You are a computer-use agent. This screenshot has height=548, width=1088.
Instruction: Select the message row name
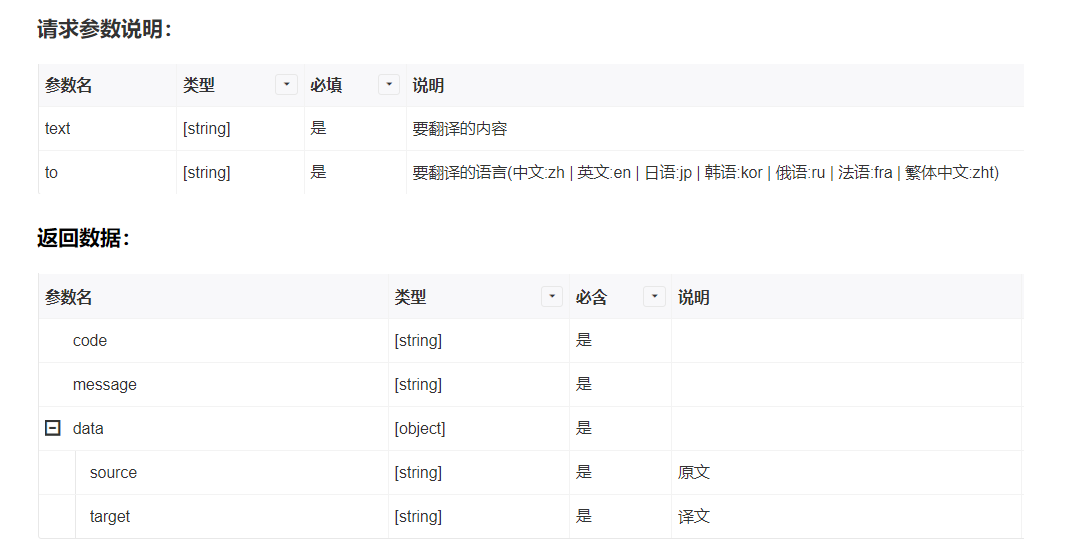[x=105, y=385]
